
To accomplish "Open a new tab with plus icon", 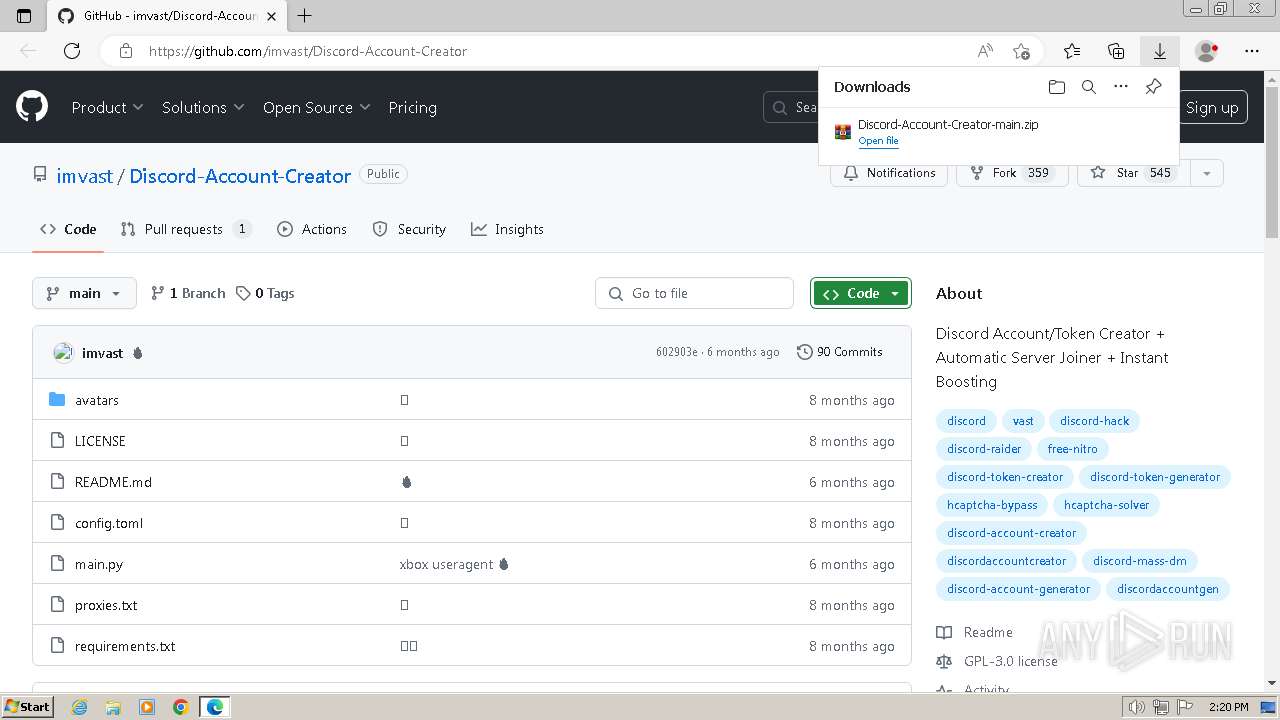I will click(x=305, y=15).
